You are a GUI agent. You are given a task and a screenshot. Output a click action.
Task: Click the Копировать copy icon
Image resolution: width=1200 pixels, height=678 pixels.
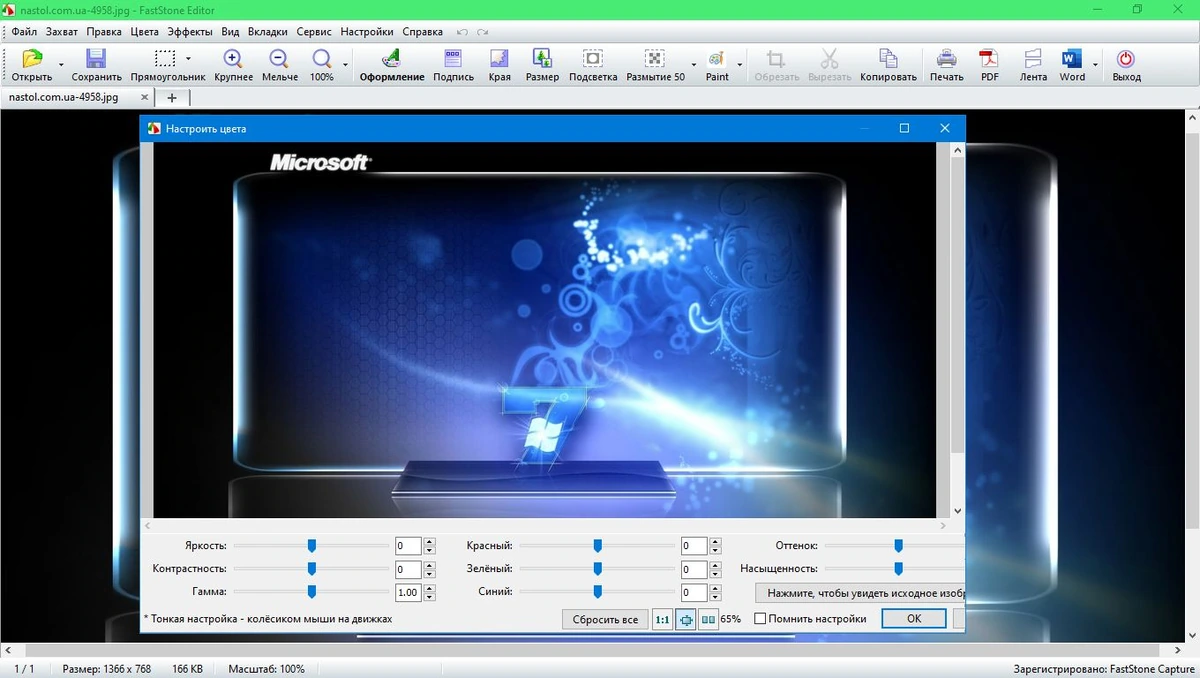click(x=888, y=59)
